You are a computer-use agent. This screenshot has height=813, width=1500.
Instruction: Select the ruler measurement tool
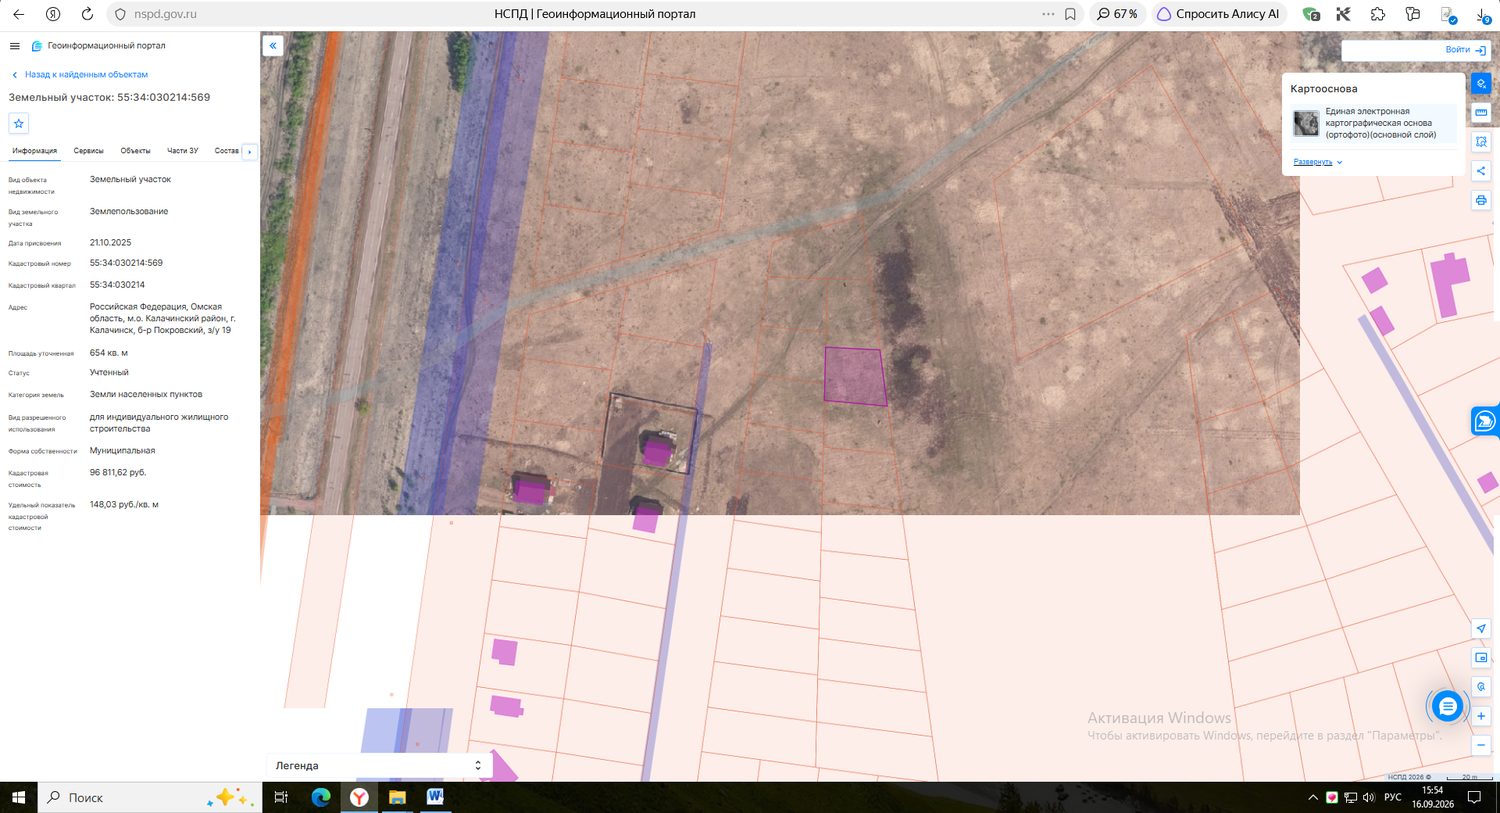click(x=1481, y=113)
